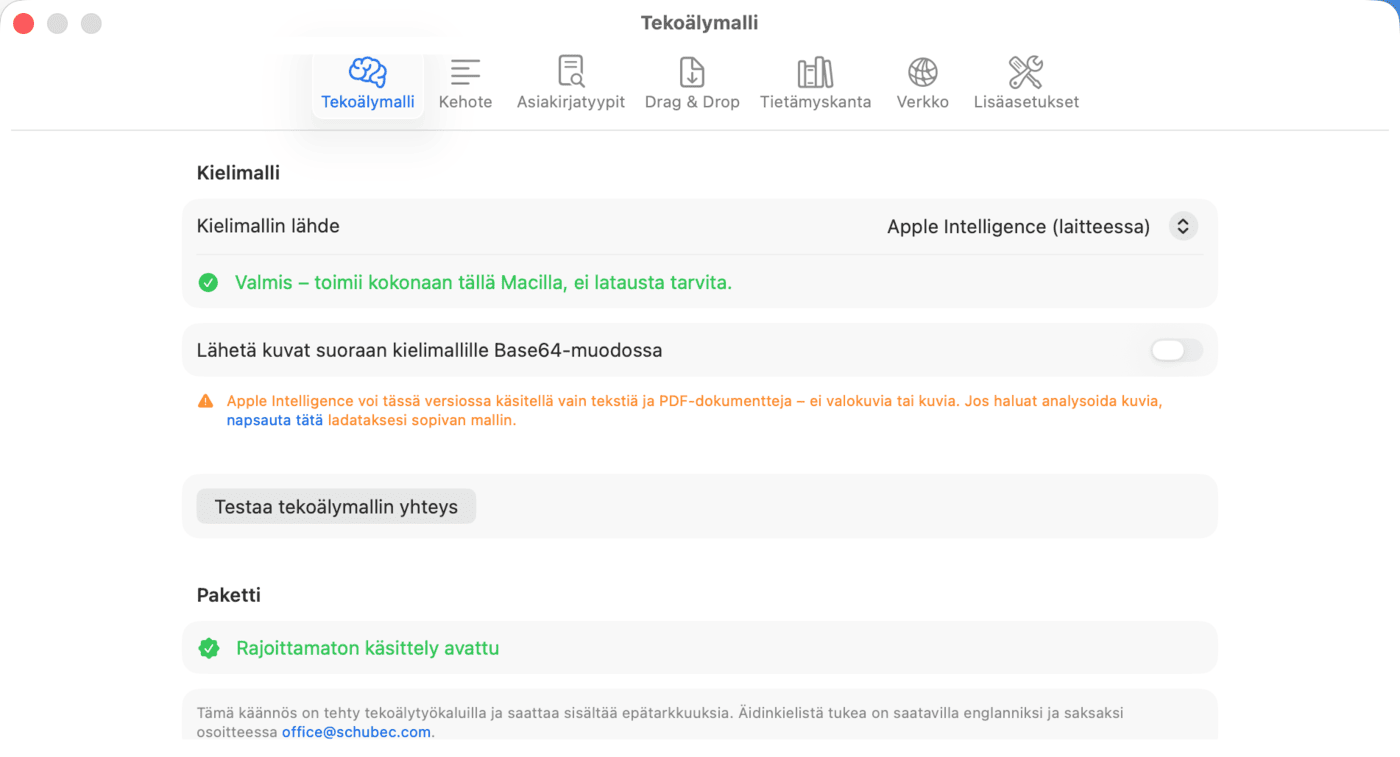Click the Tekoälymalli window title

699,23
